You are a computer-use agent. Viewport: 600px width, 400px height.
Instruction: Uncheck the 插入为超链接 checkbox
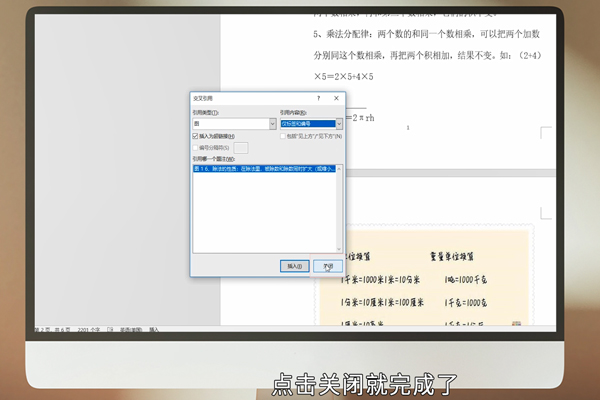[x=195, y=136]
